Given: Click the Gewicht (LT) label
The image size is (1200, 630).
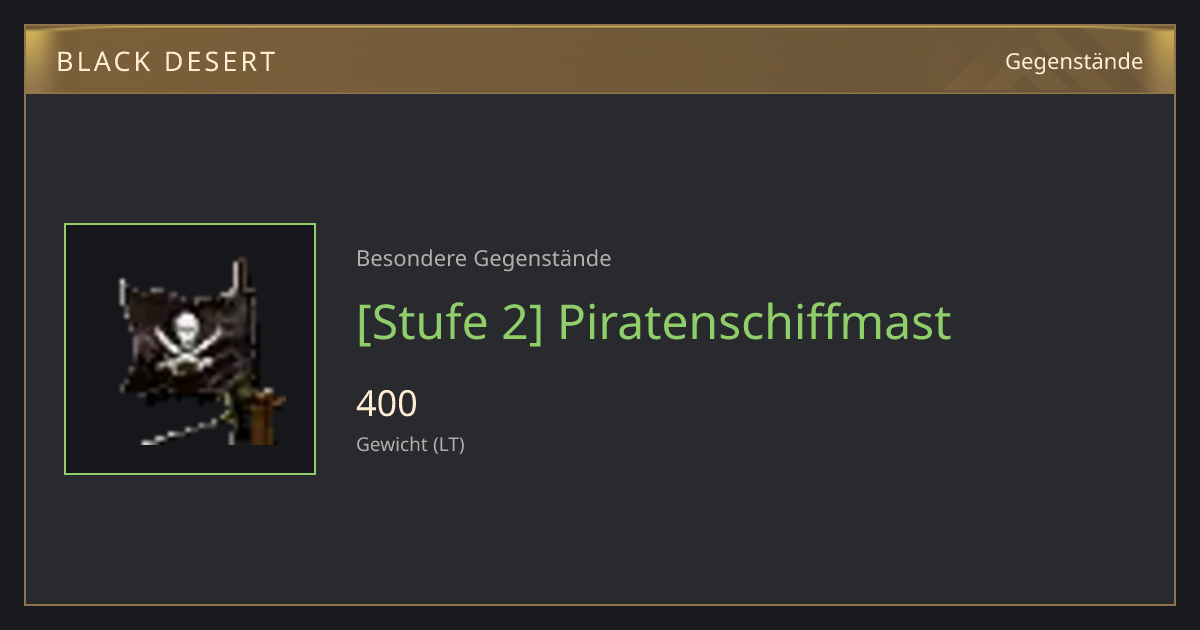Looking at the screenshot, I should point(411,444).
